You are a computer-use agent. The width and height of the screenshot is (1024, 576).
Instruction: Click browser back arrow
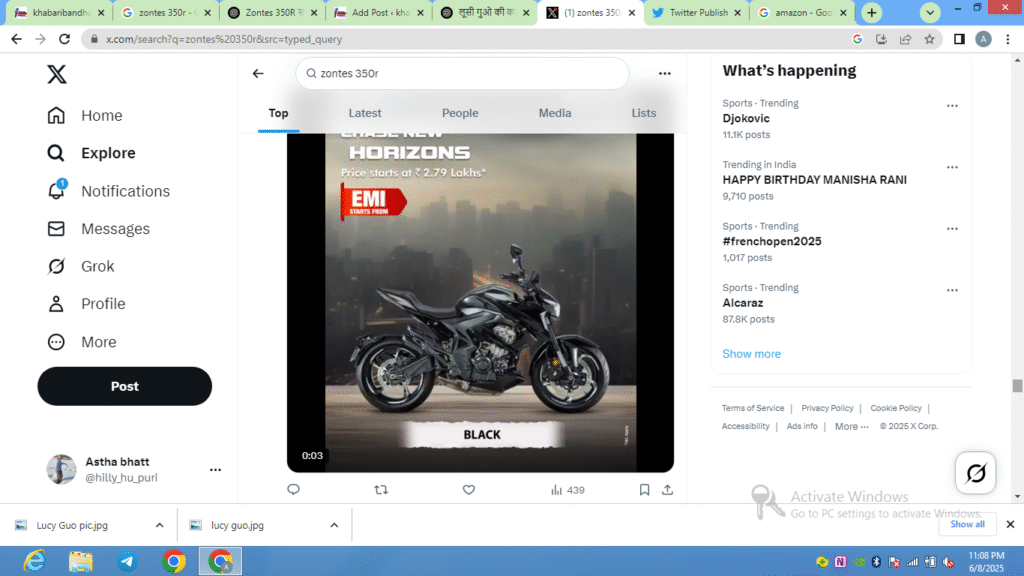(16, 39)
